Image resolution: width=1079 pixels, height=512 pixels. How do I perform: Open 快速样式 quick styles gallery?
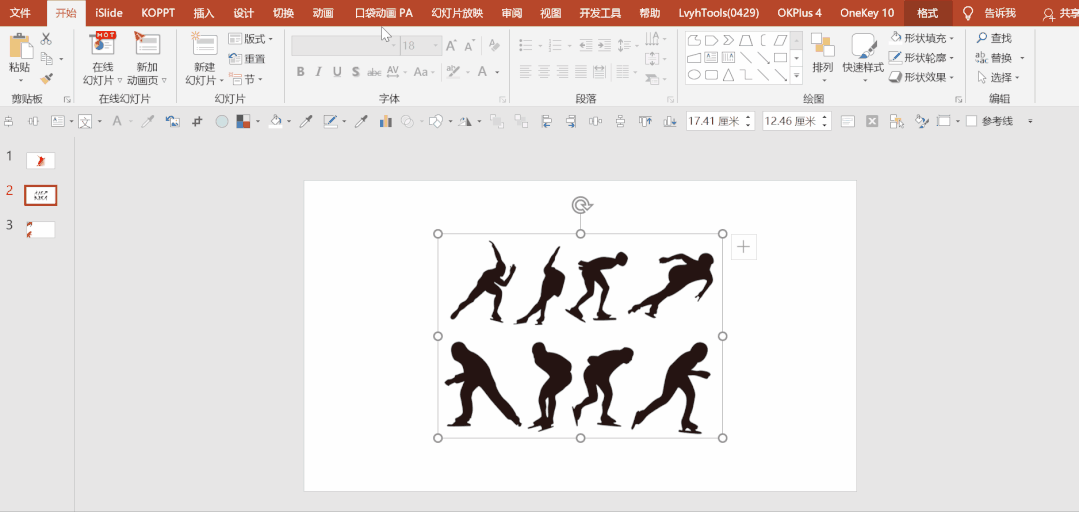coord(863,56)
